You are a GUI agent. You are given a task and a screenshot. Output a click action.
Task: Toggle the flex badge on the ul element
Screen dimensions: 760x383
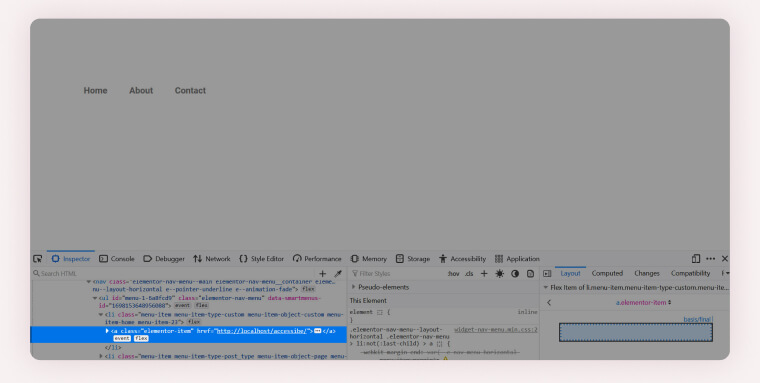click(x=201, y=306)
